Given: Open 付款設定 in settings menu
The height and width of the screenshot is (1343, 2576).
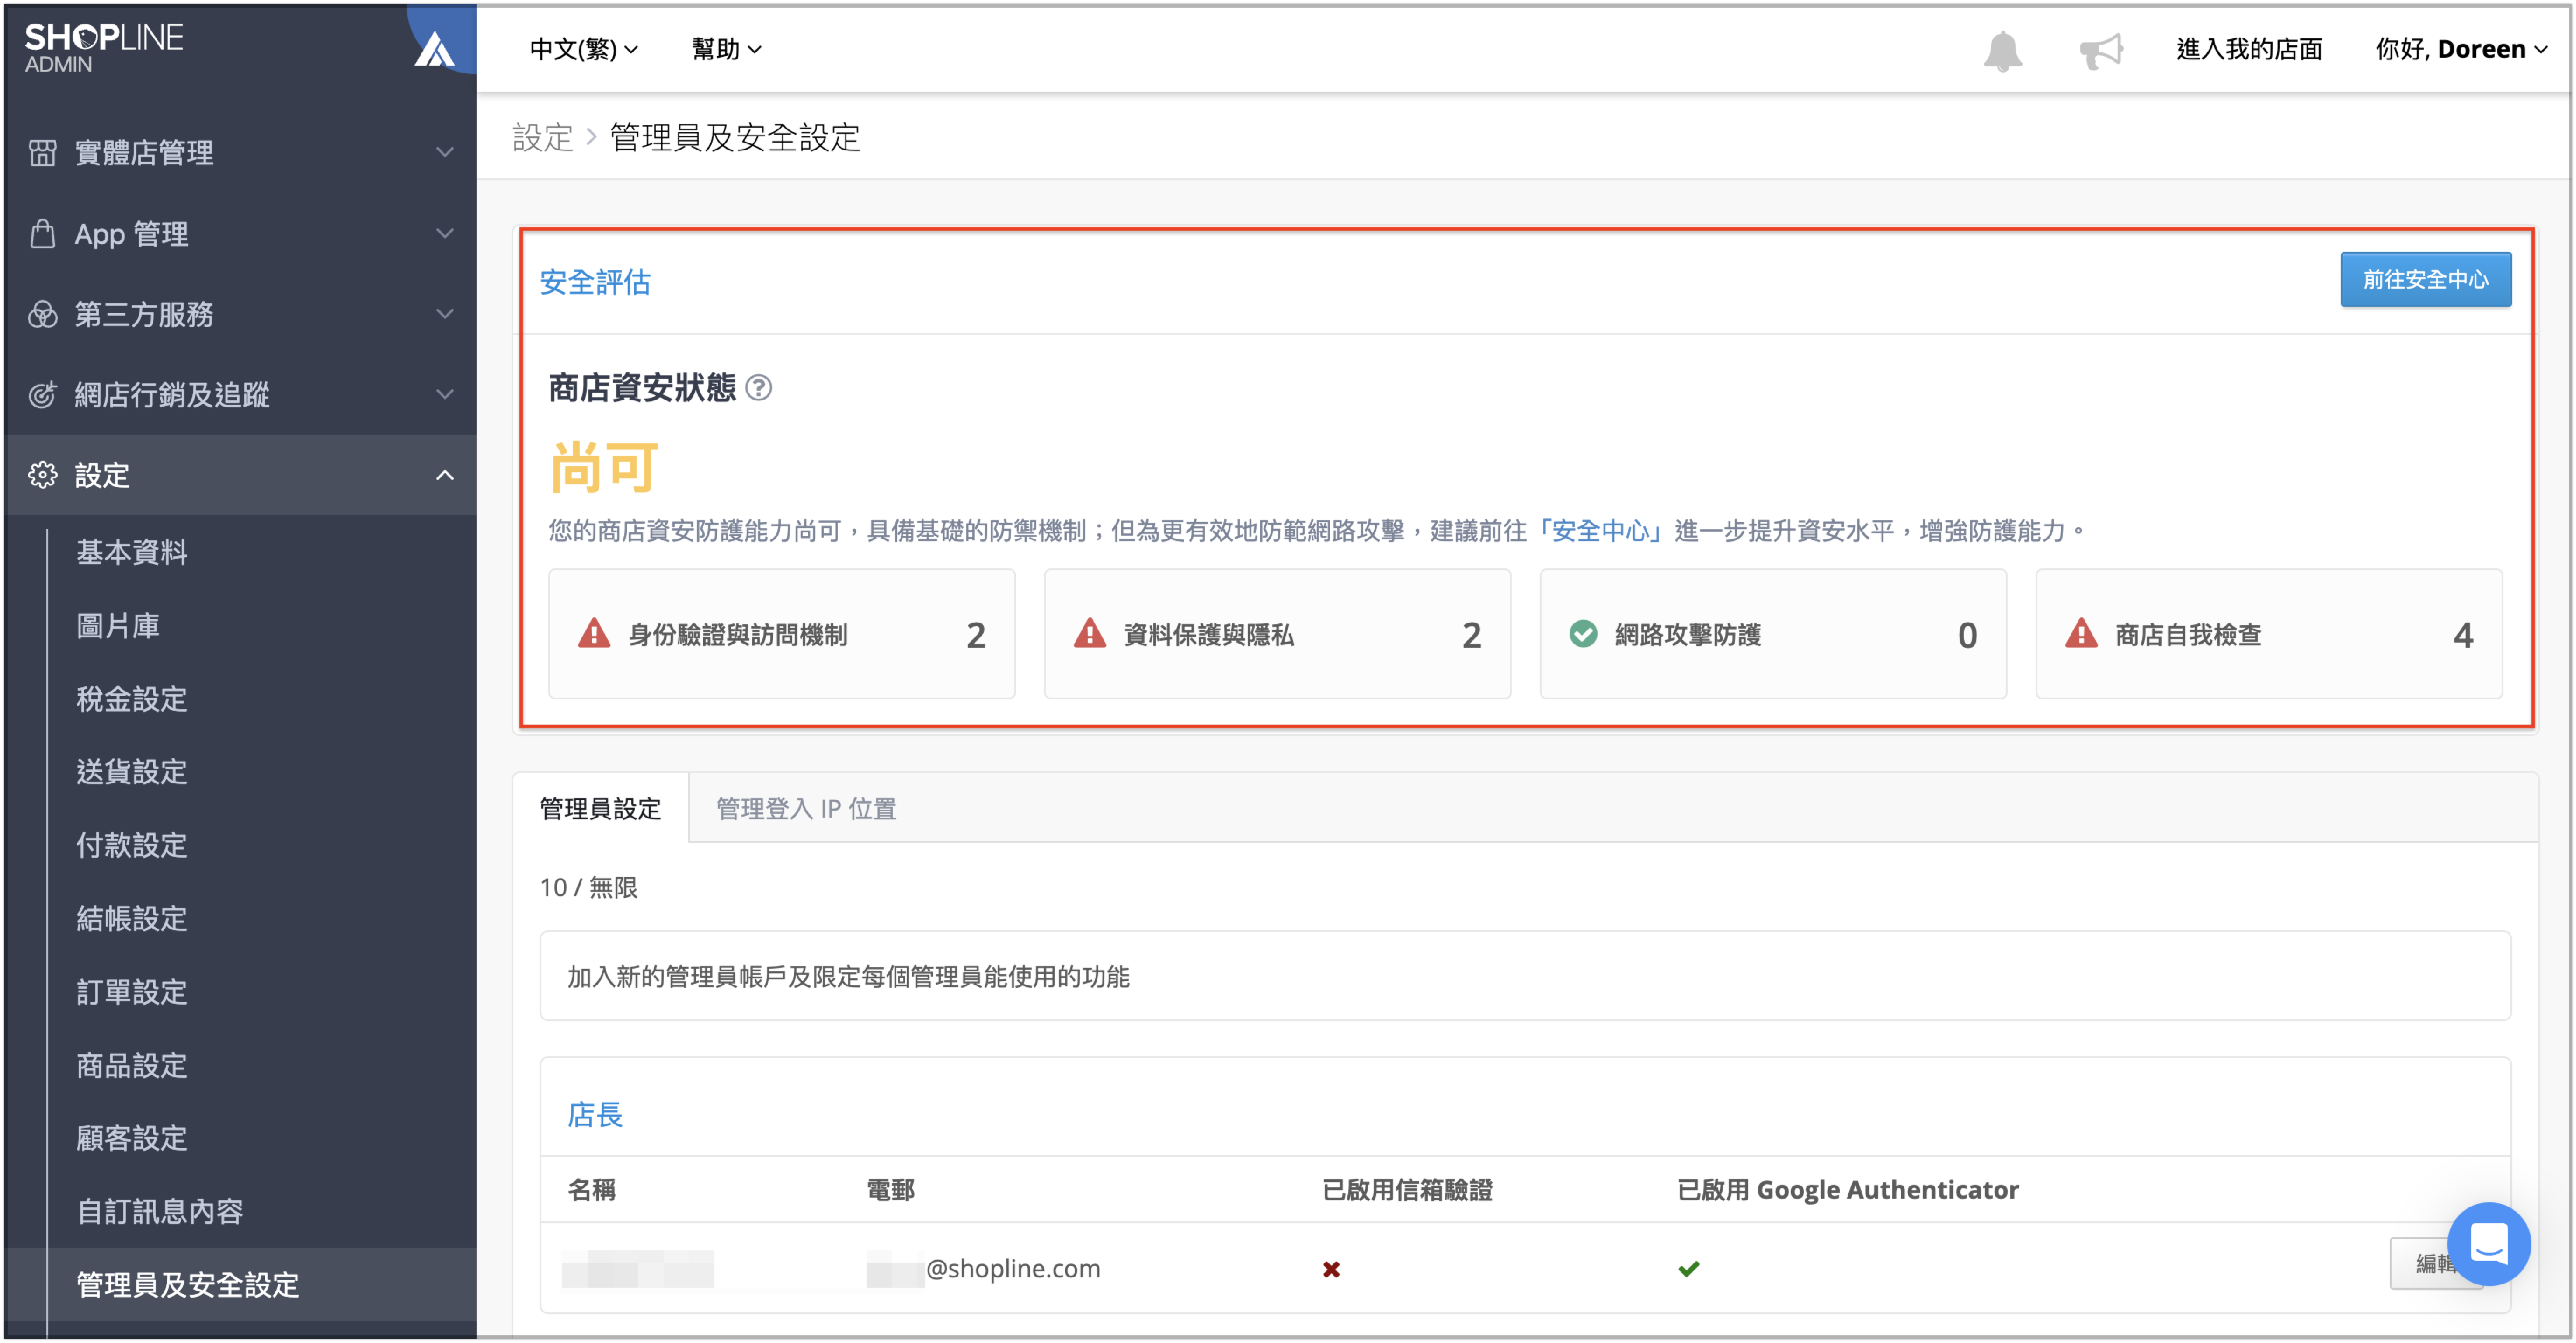Looking at the screenshot, I should tap(131, 845).
